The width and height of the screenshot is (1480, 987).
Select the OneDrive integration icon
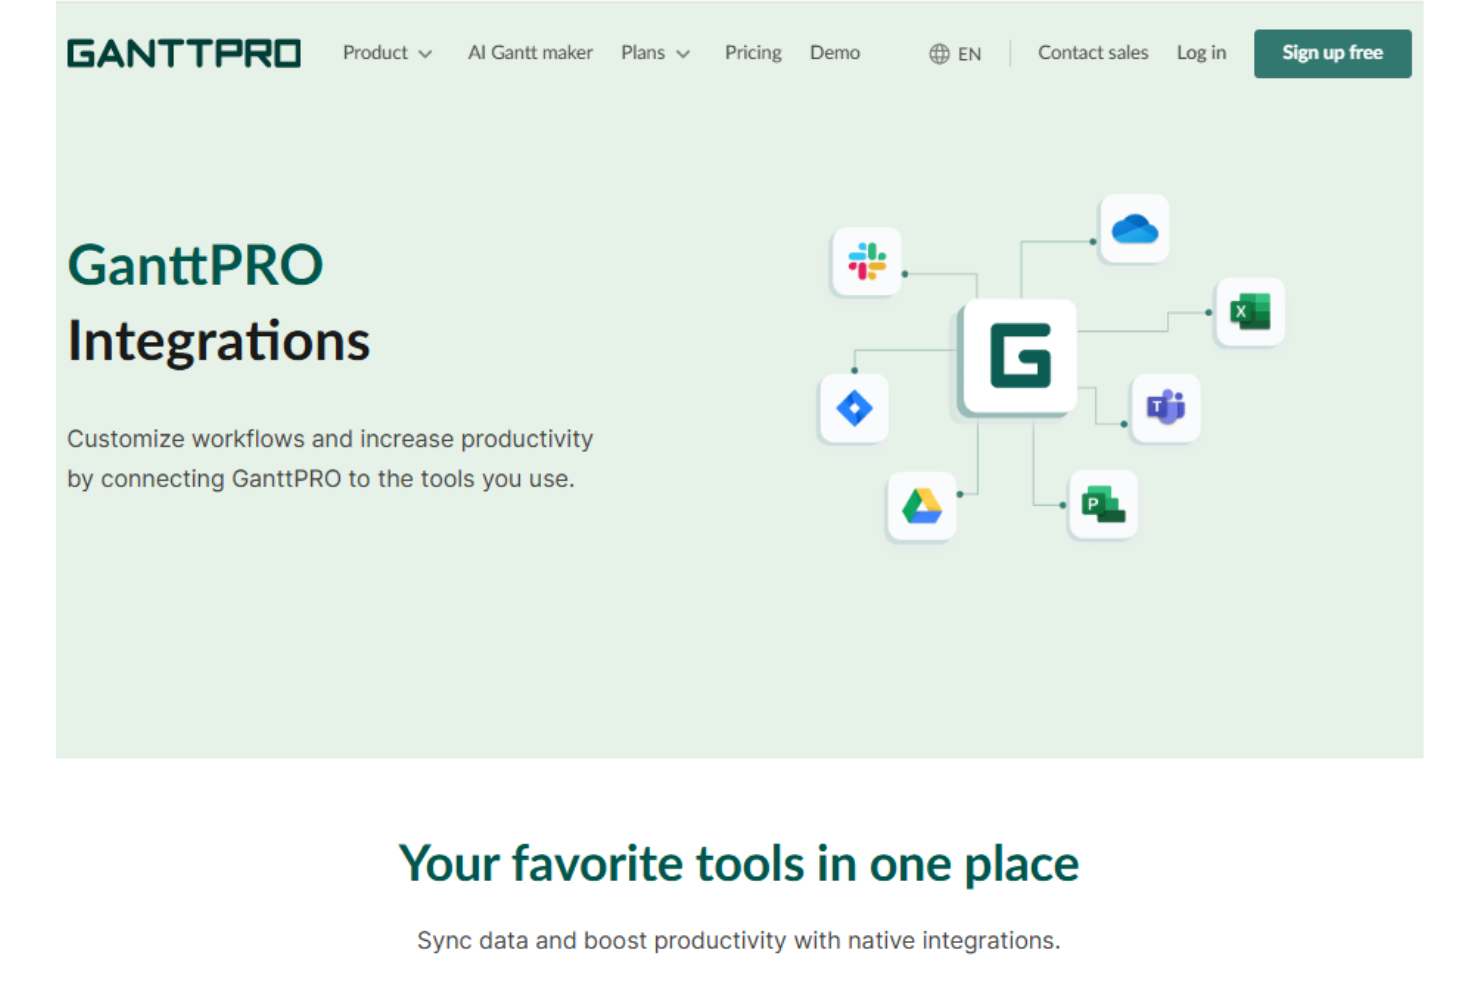pos(1133,229)
